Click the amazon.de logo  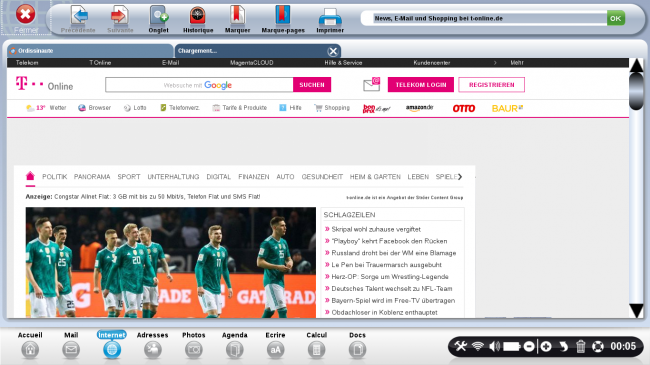point(420,108)
